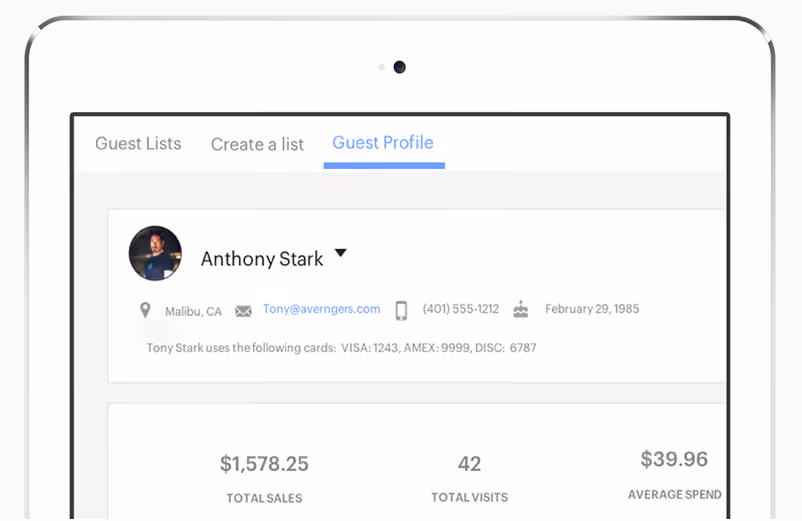Click the Malibu, CA location text
Screen dimensions: 802x521
click(x=193, y=311)
